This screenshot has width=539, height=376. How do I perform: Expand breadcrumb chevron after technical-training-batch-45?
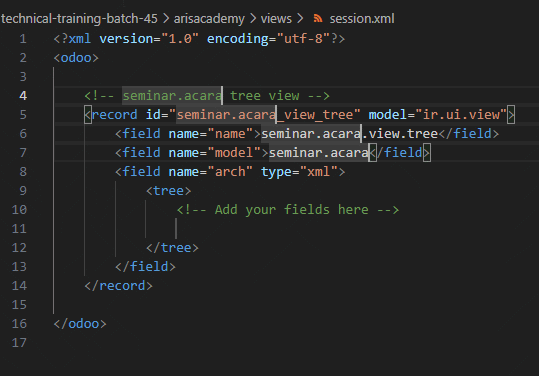pyautogui.click(x=166, y=19)
